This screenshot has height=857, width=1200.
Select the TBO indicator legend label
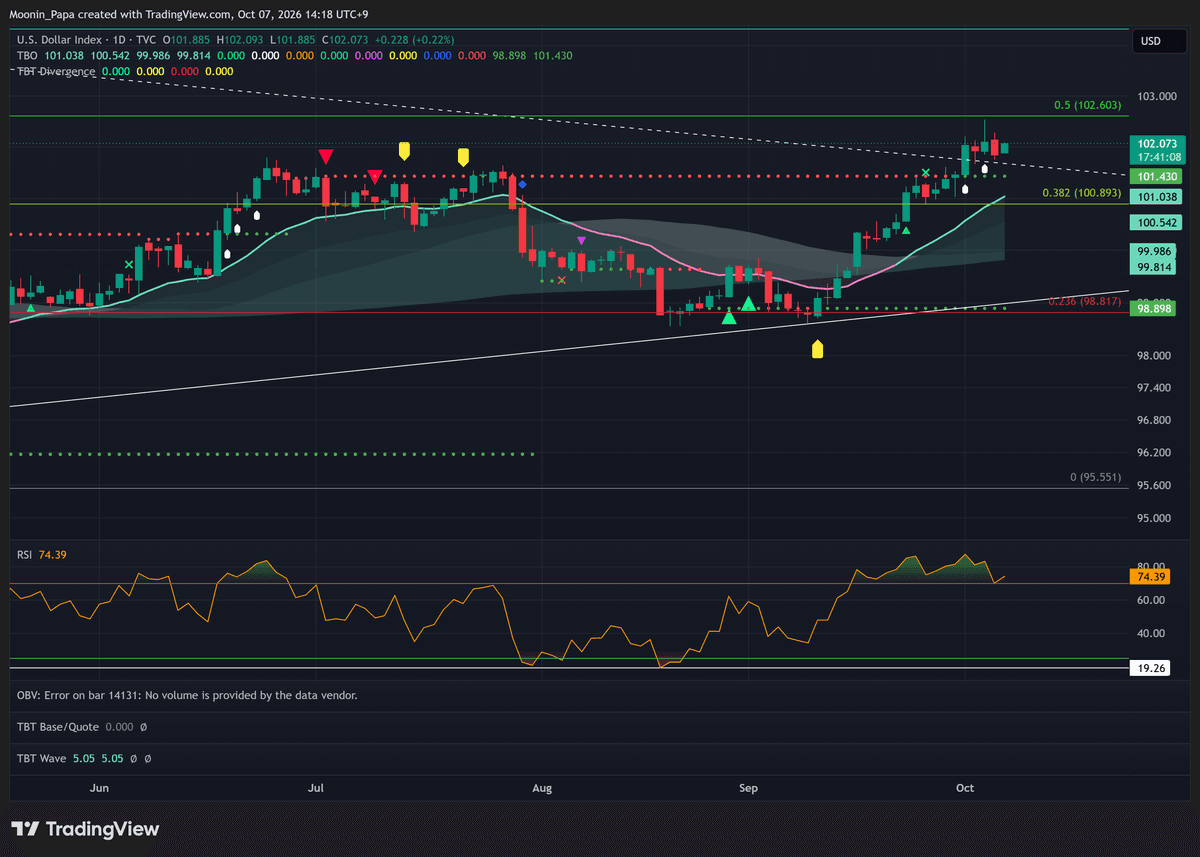click(x=27, y=55)
